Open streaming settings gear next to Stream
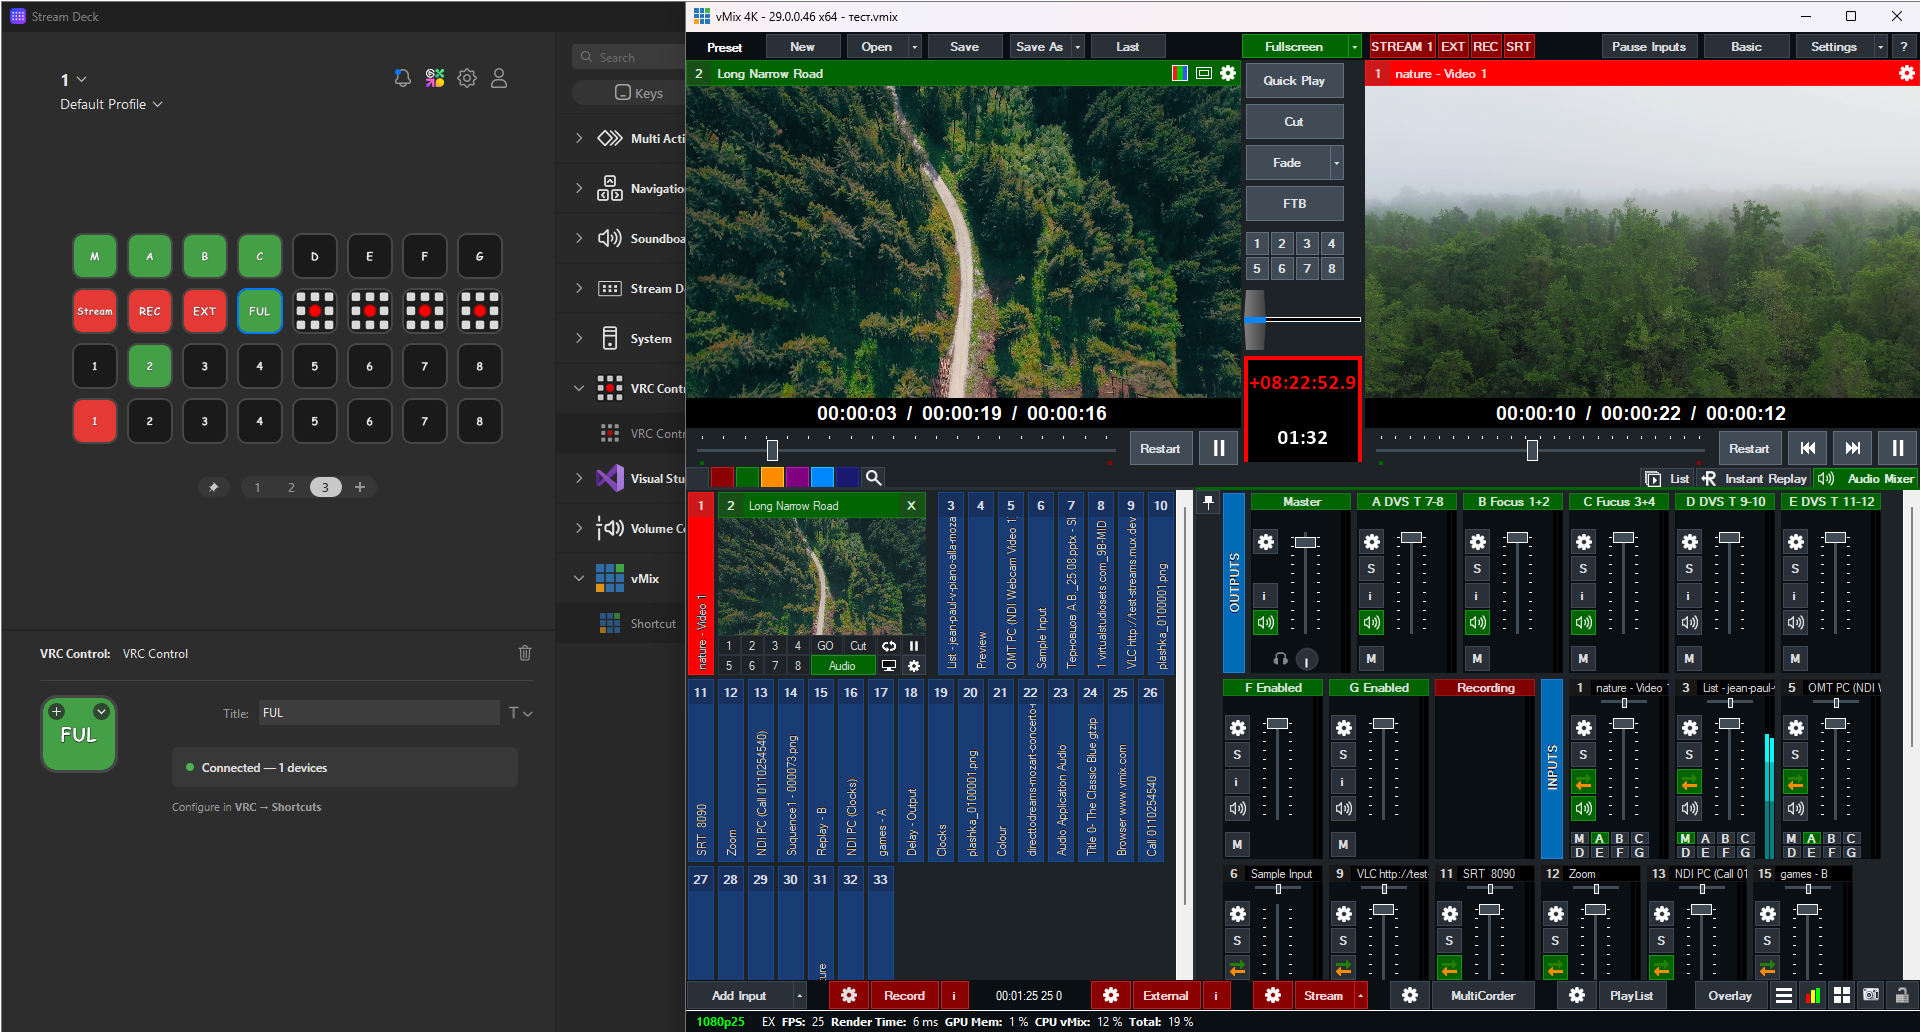The image size is (1921, 1033). (1273, 995)
